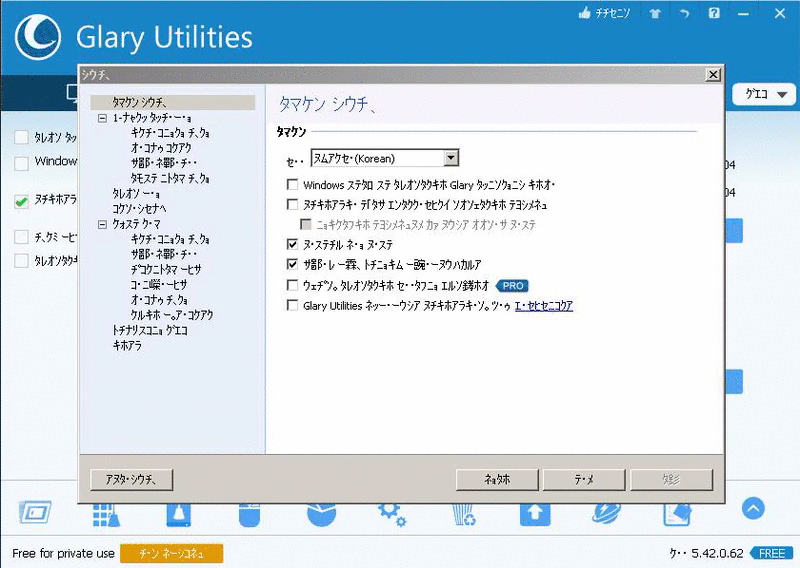Viewport: 800px width, 568px height.
Task: Select the highlighted top tree item タマケン シウチ,
Action: tap(172, 103)
